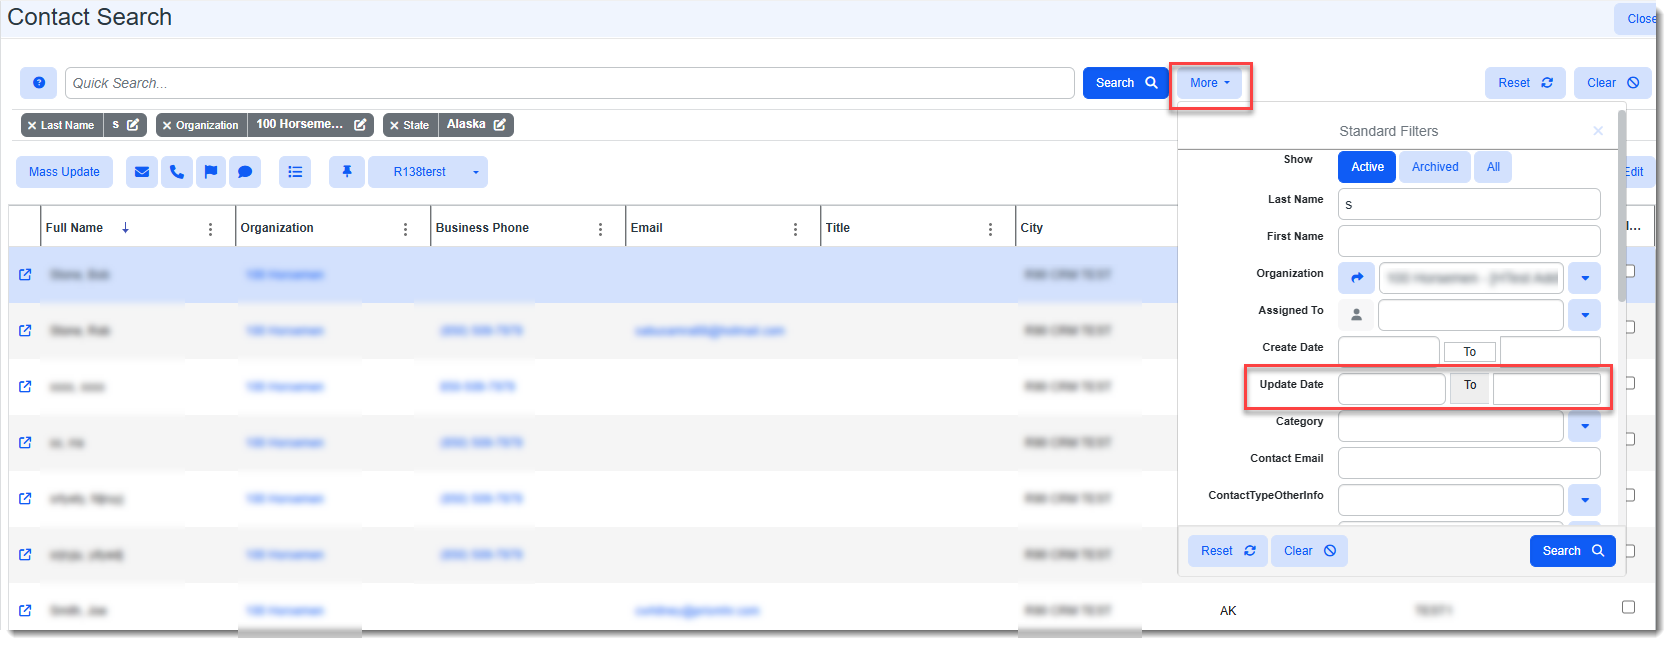Viewport: 1671px width, 645px height.
Task: Click the chat bubble comment icon
Action: pos(245,172)
